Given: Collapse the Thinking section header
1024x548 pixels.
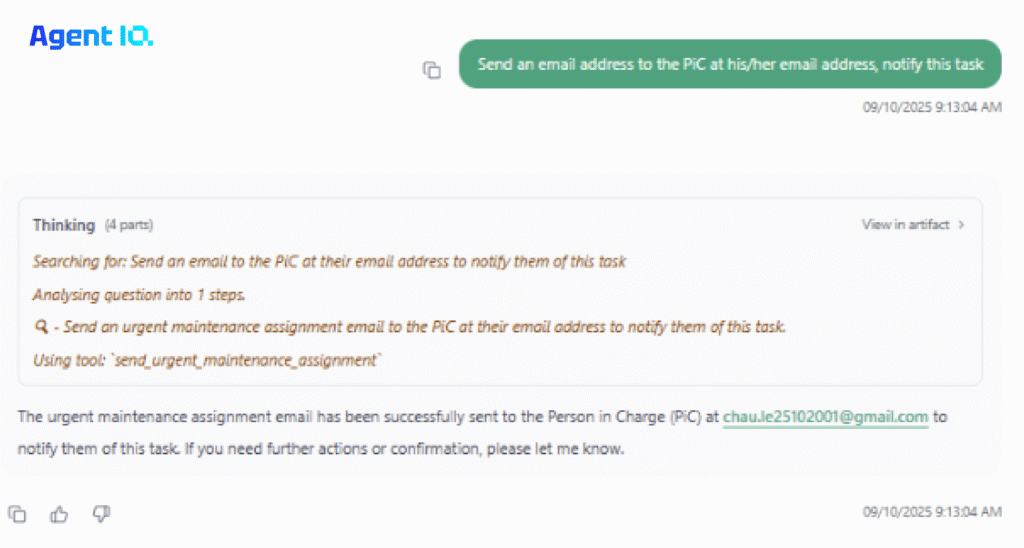Looking at the screenshot, I should 64,225.
